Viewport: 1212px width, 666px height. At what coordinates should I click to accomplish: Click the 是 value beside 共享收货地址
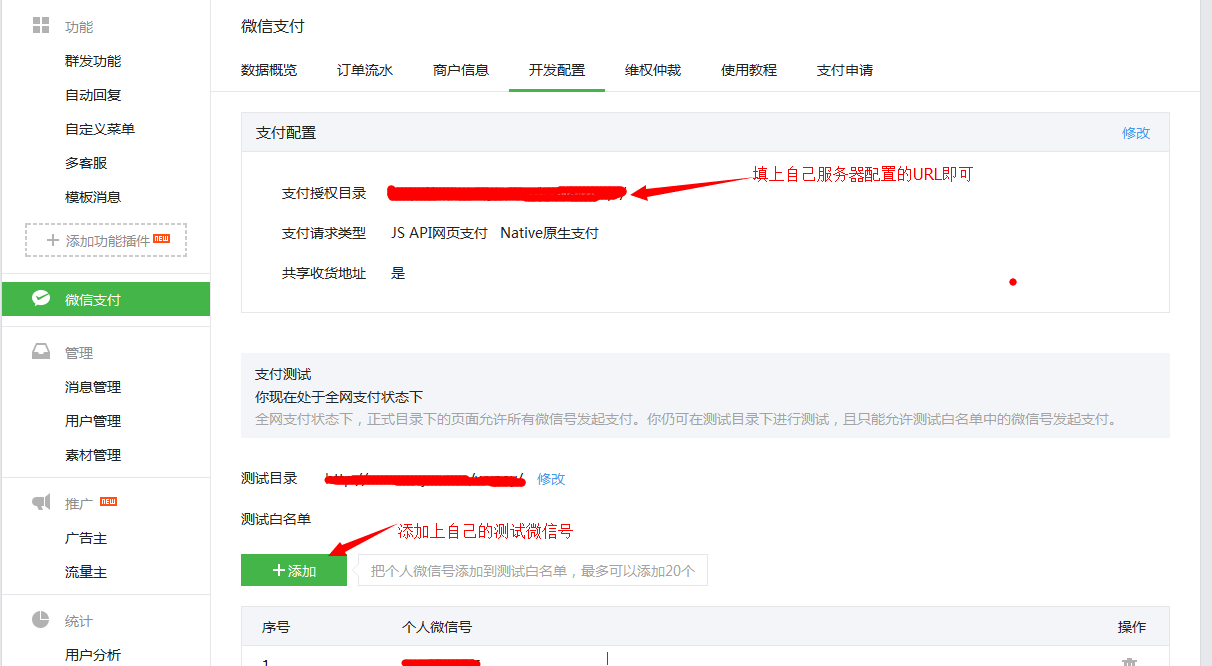398,273
